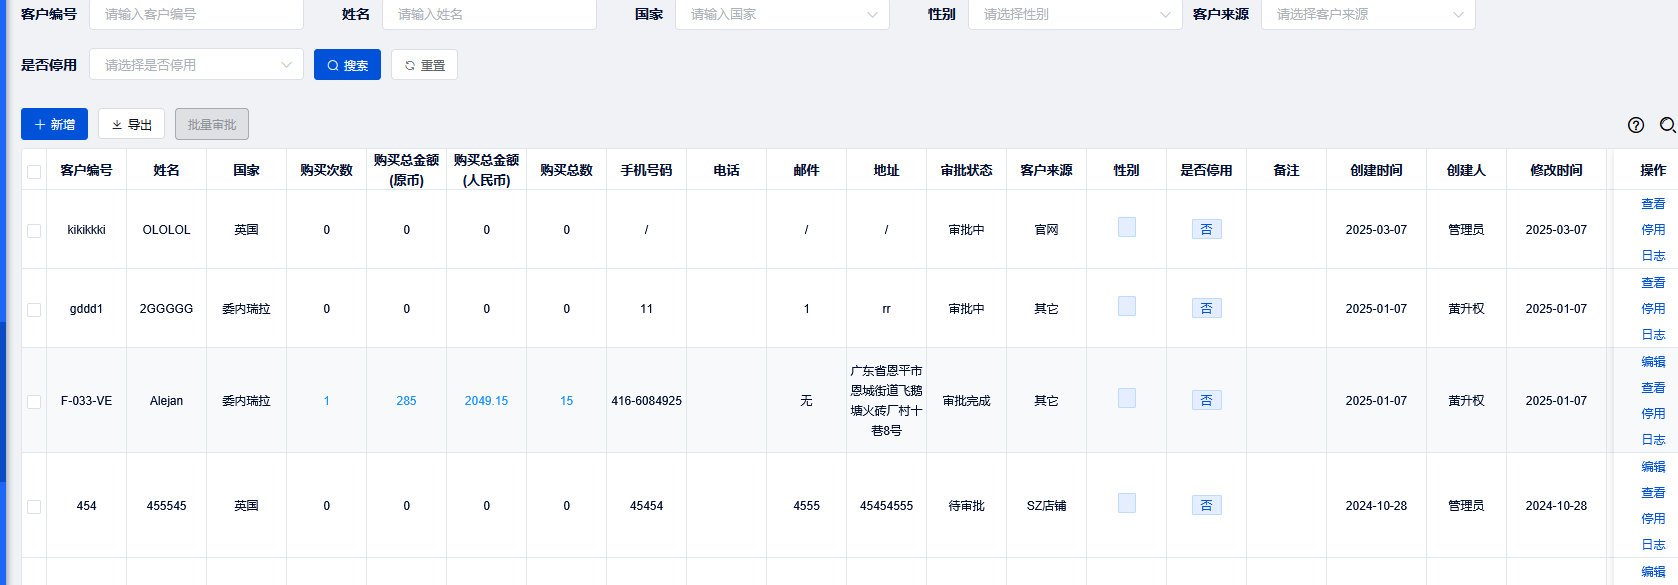This screenshot has width=1678, height=585.
Task: Click the 导出 export button
Action: [131, 125]
